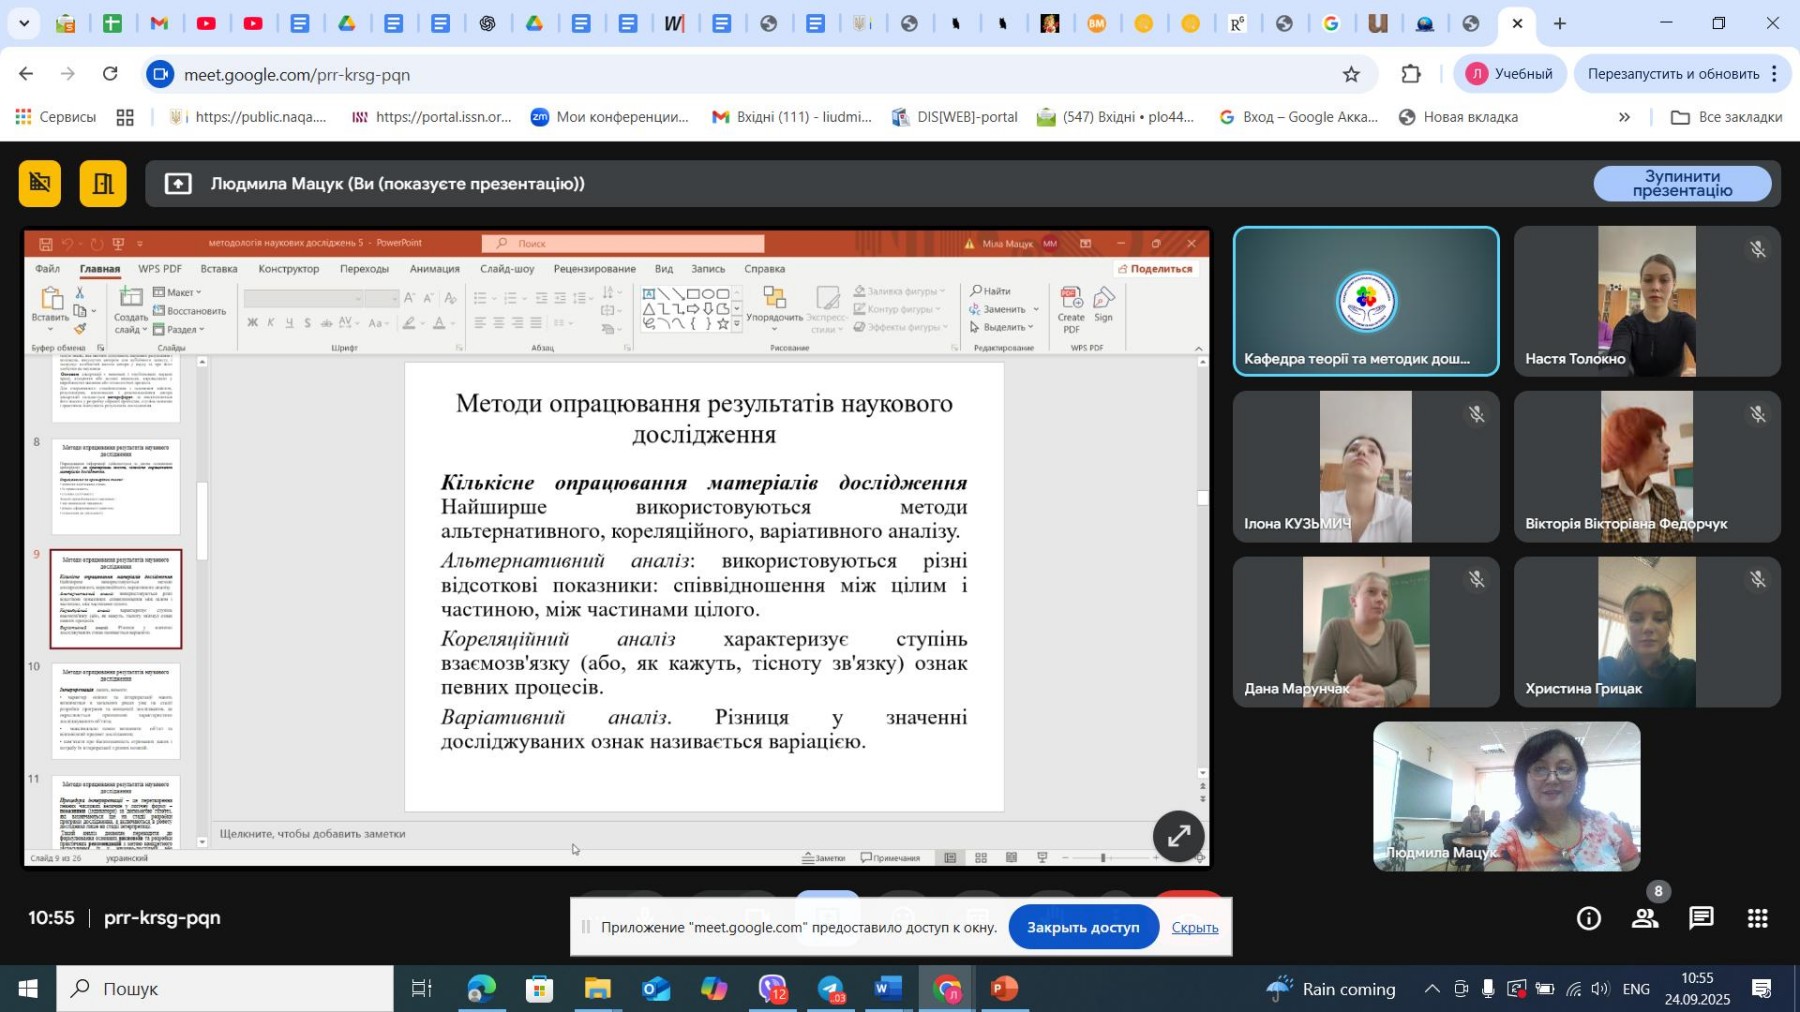Expand the hidden bookmarks overflow chevron
Image resolution: width=1800 pixels, height=1012 pixels.
(1624, 117)
